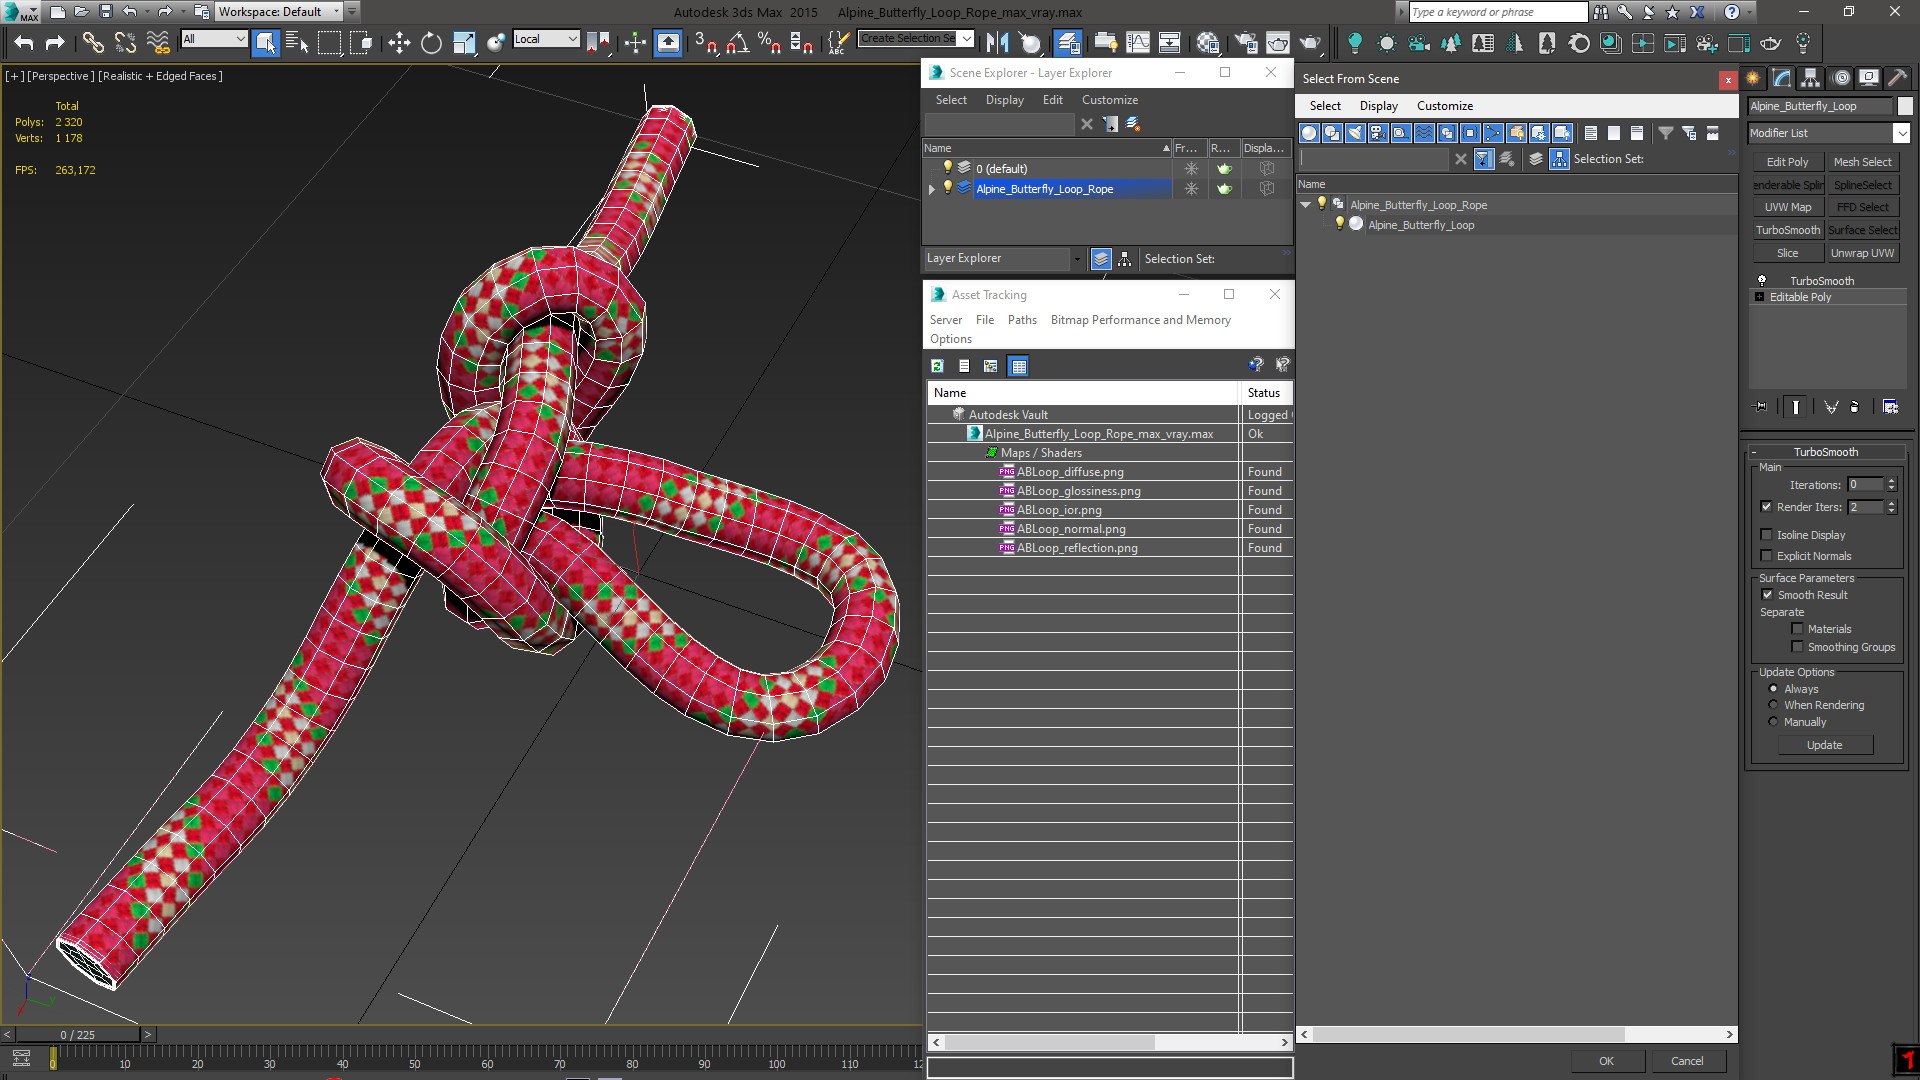
Task: Open Customize menu in Scene Explorer
Action: tap(1109, 100)
